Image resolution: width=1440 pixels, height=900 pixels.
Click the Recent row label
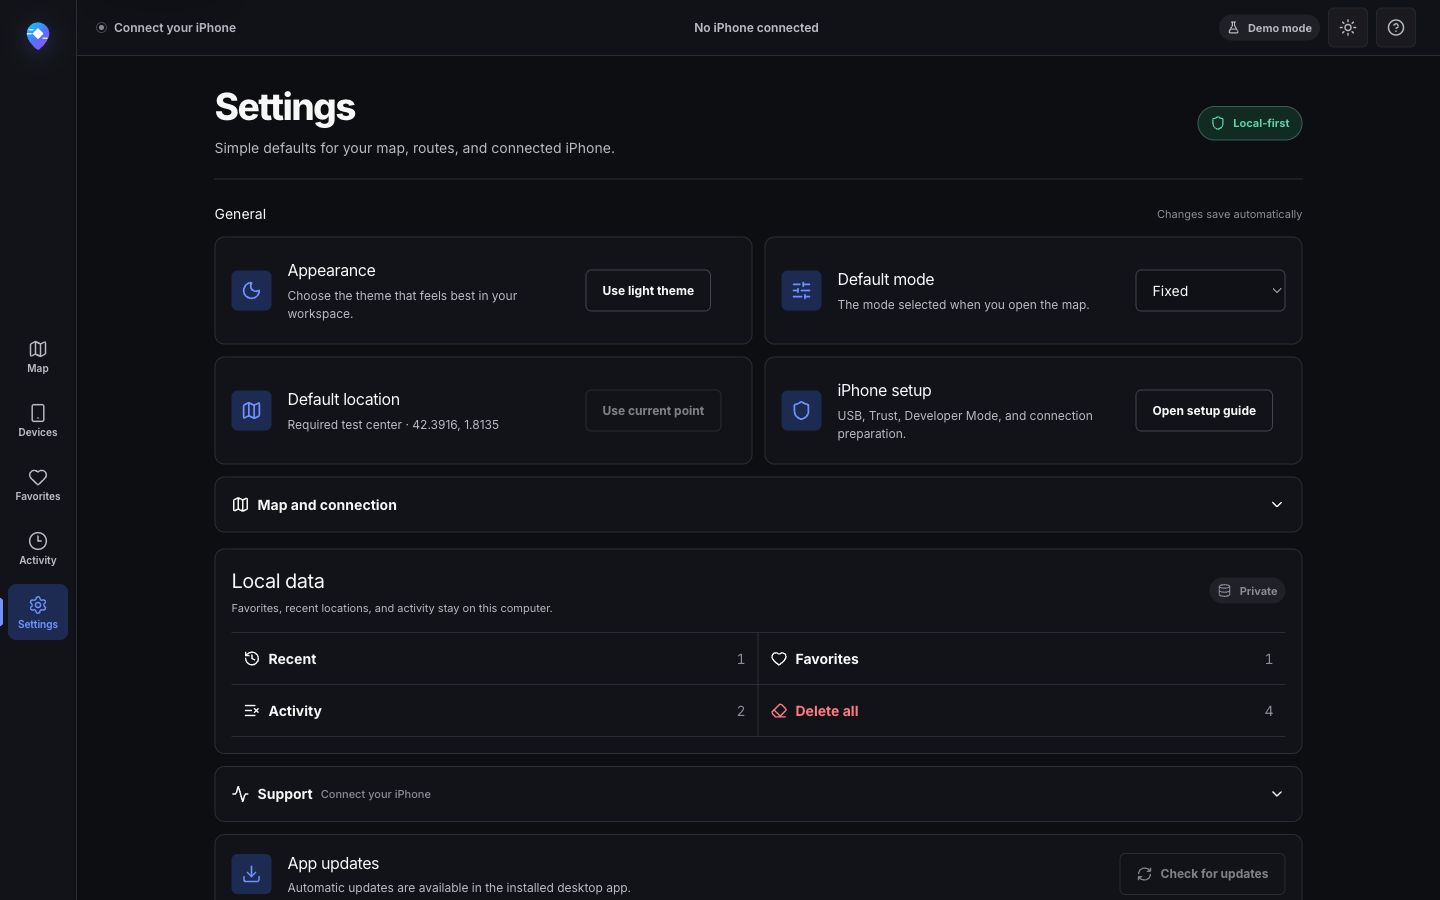point(292,659)
